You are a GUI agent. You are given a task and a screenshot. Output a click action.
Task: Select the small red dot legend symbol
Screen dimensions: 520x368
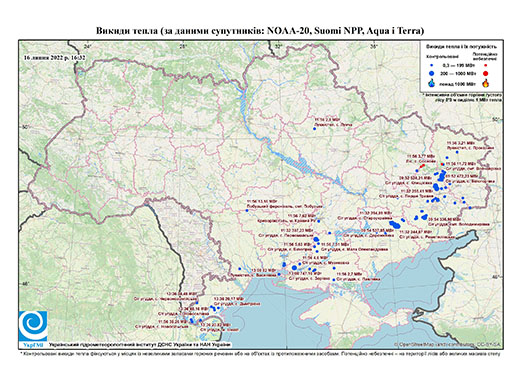click(x=486, y=65)
